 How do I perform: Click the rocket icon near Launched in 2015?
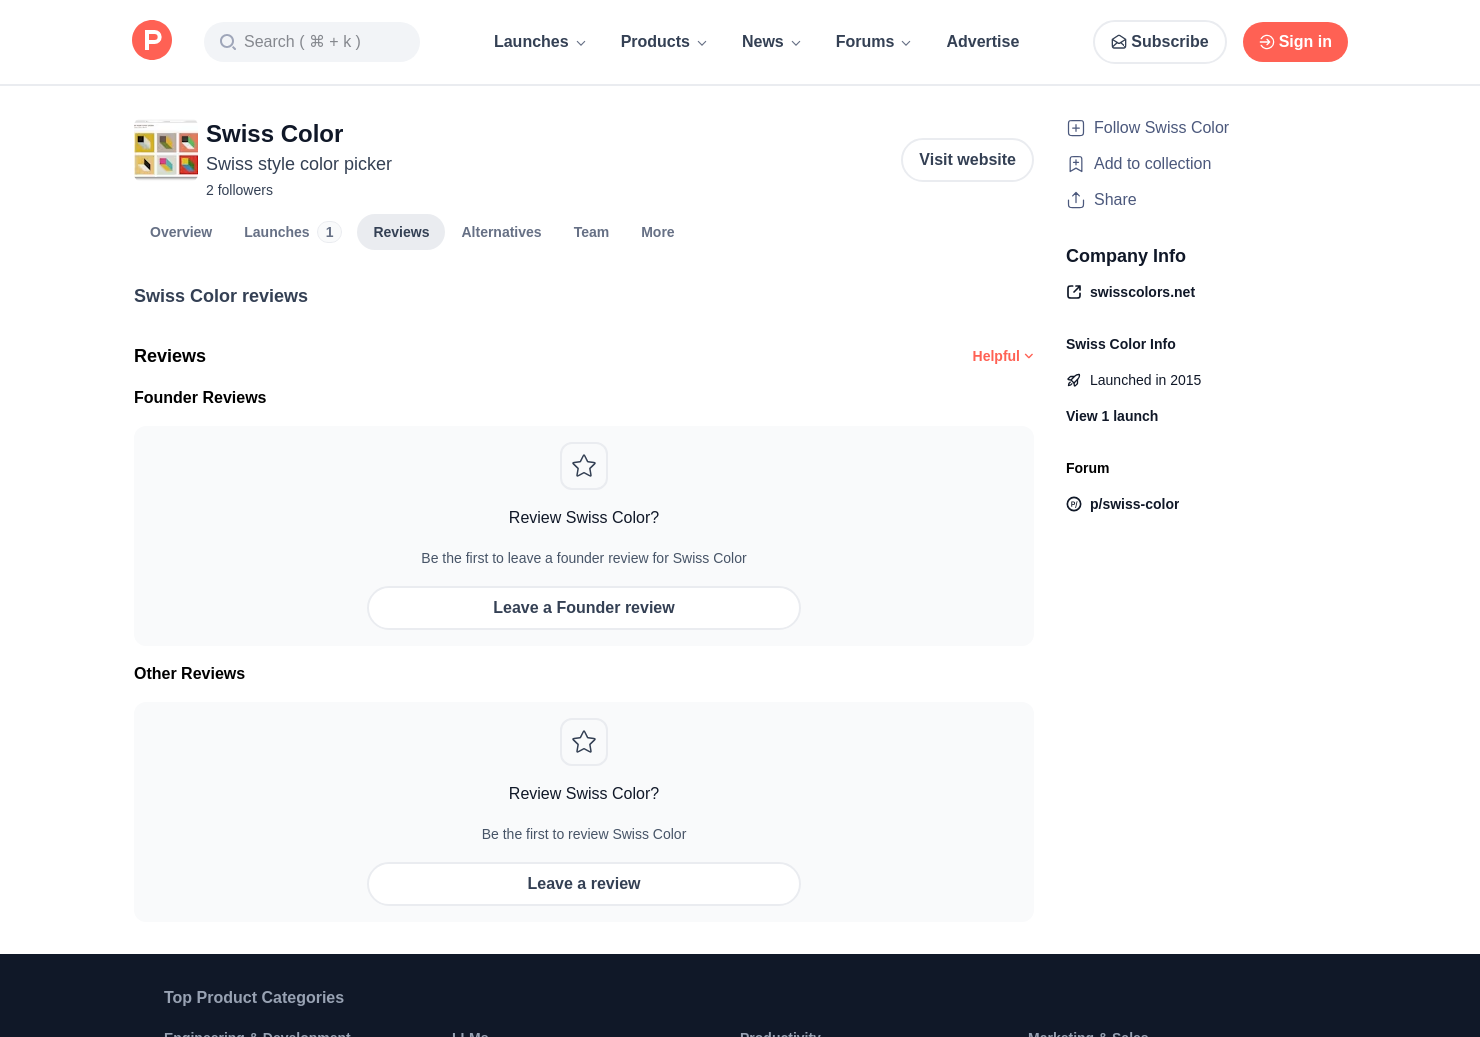click(x=1074, y=380)
